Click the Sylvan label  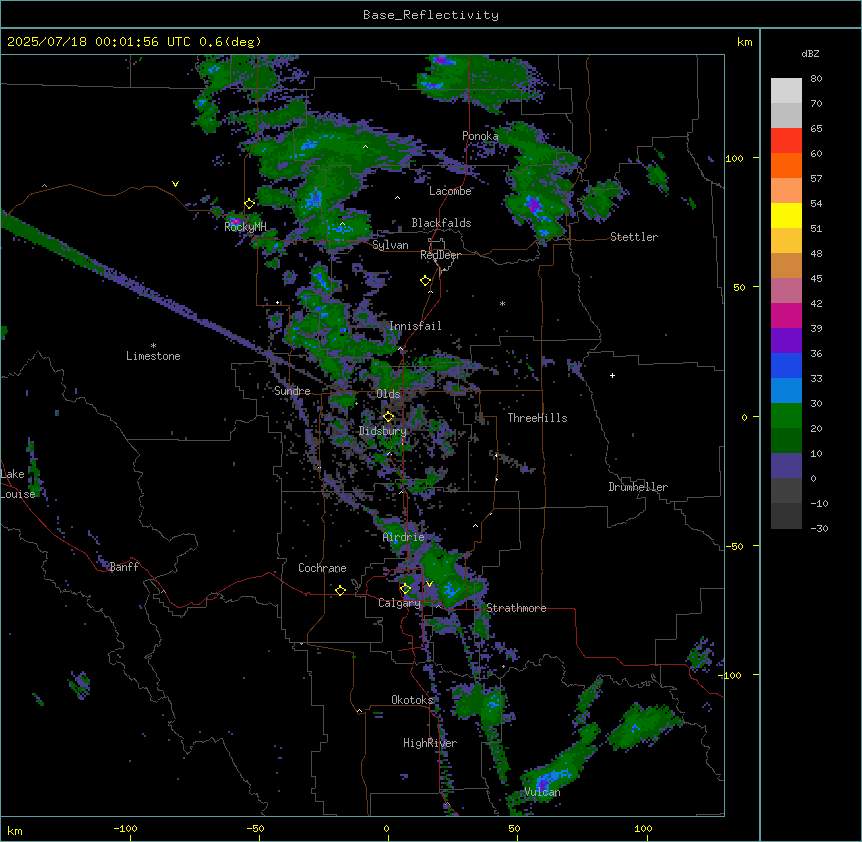pyautogui.click(x=390, y=245)
